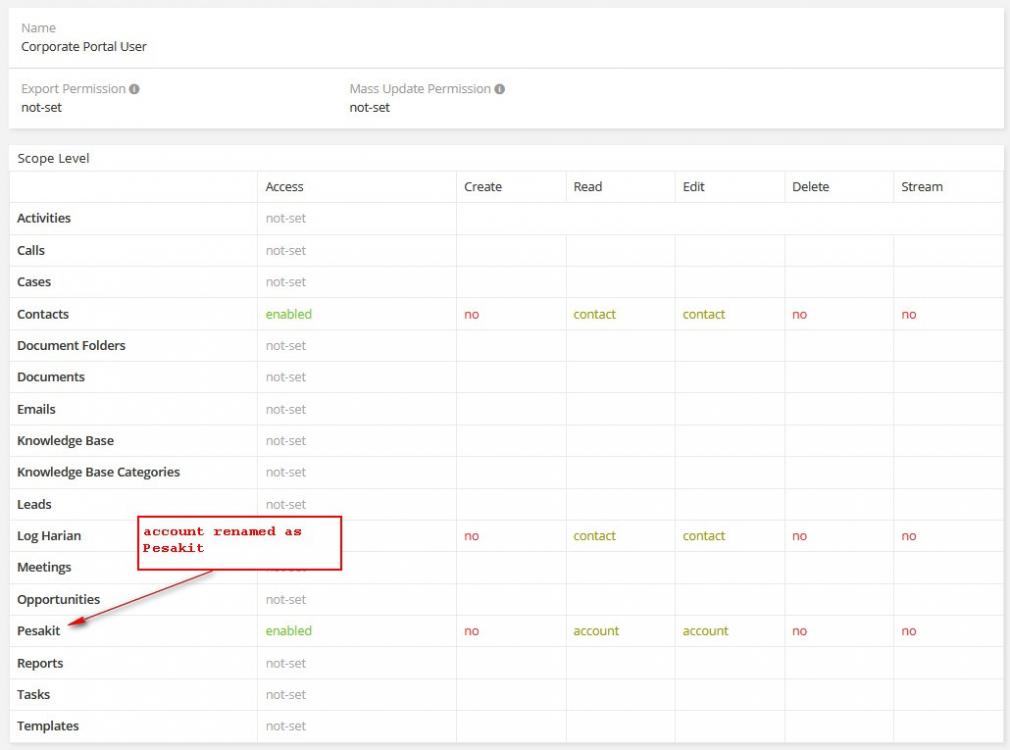The width and height of the screenshot is (1010, 750).
Task: Select the Knowledge Base Categories row label
Action: click(98, 472)
